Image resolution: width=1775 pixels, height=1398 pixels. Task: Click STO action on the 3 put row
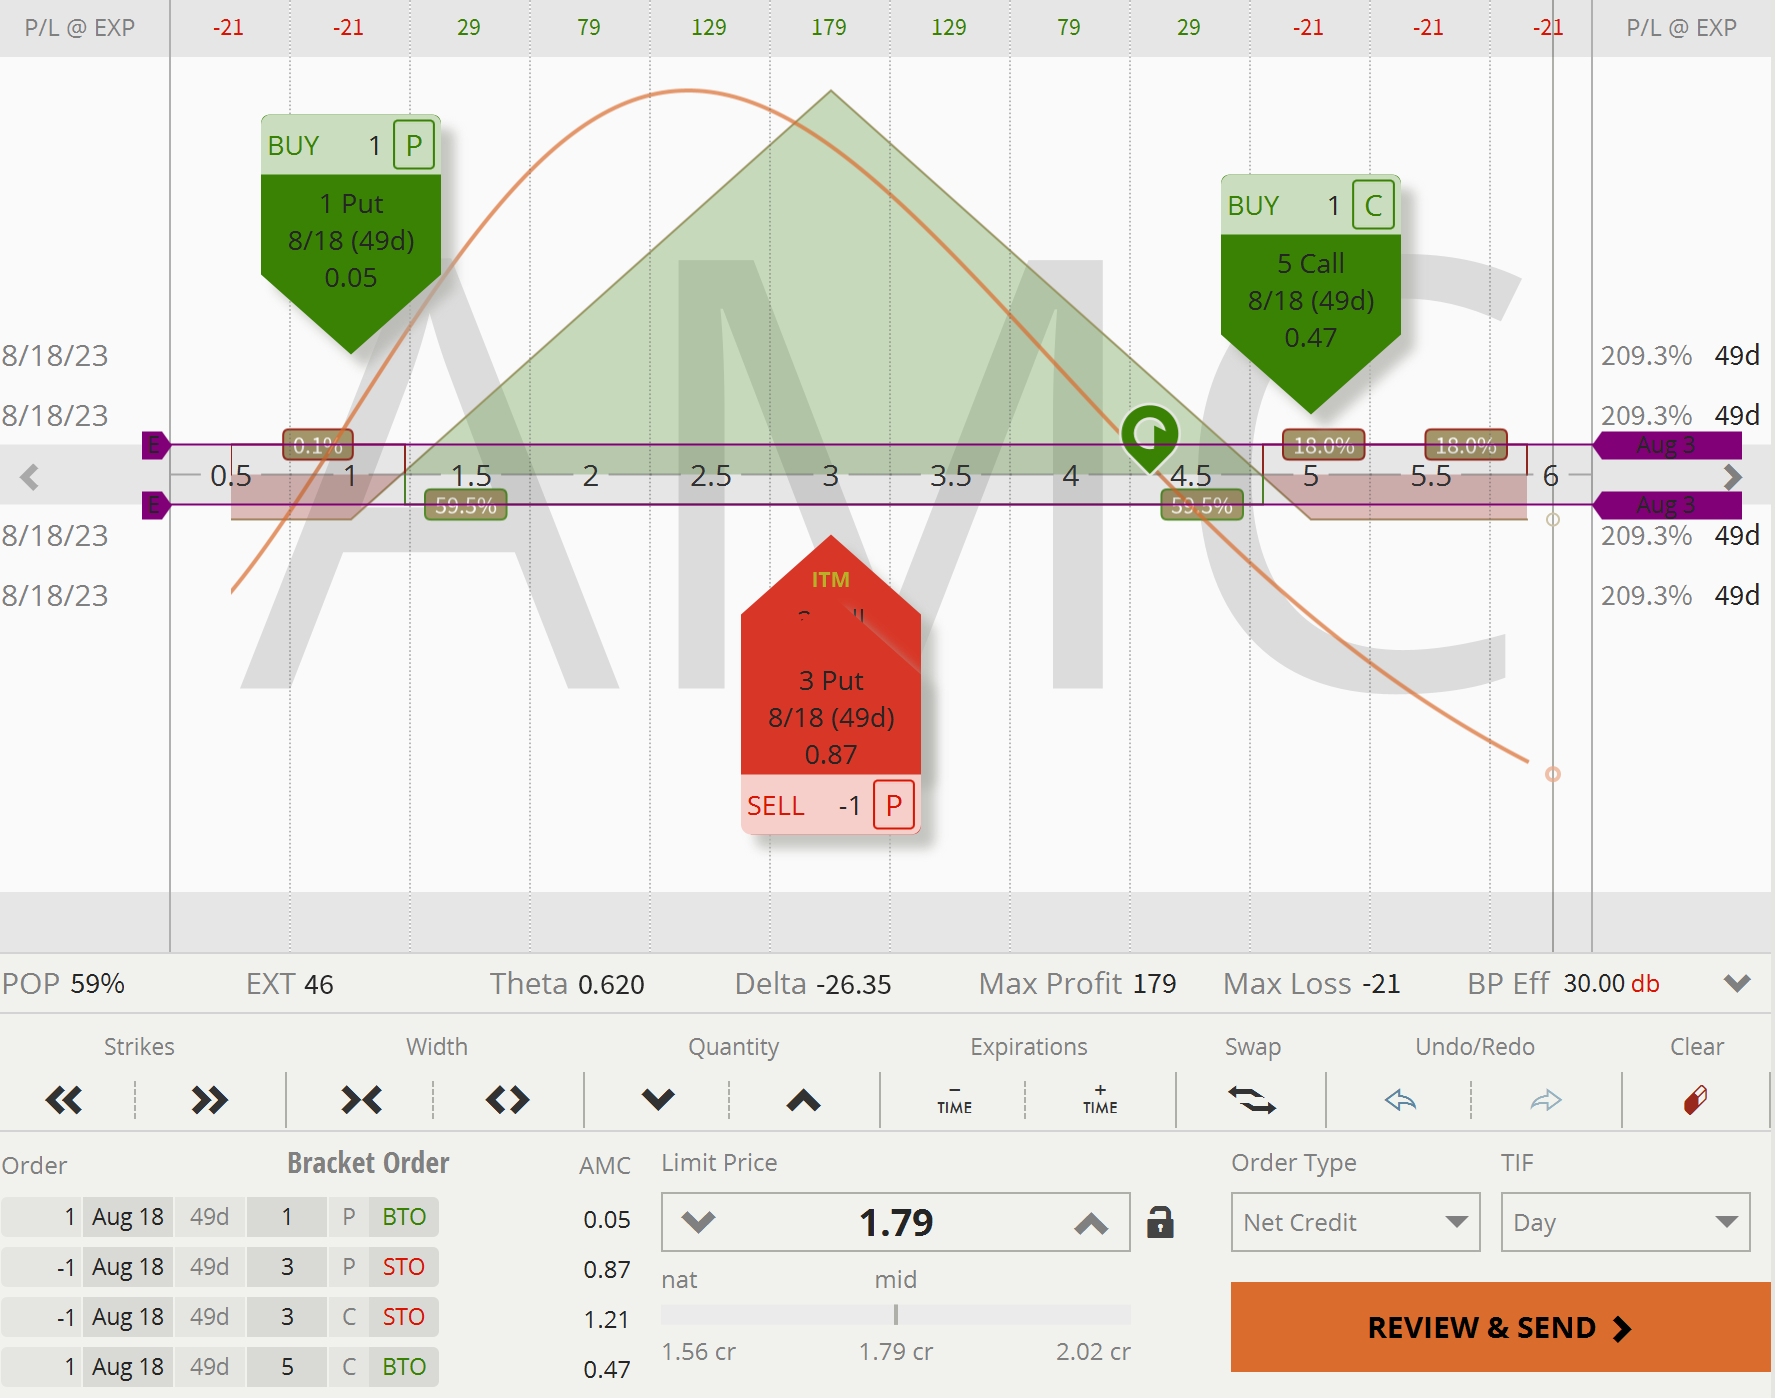tap(404, 1267)
